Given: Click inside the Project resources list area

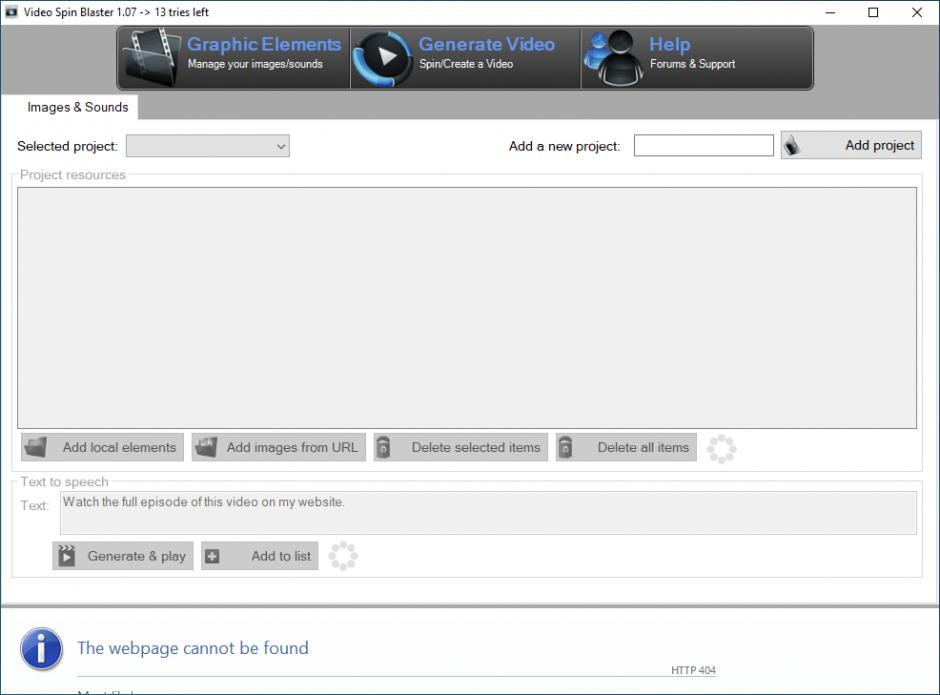Looking at the screenshot, I should point(466,308).
